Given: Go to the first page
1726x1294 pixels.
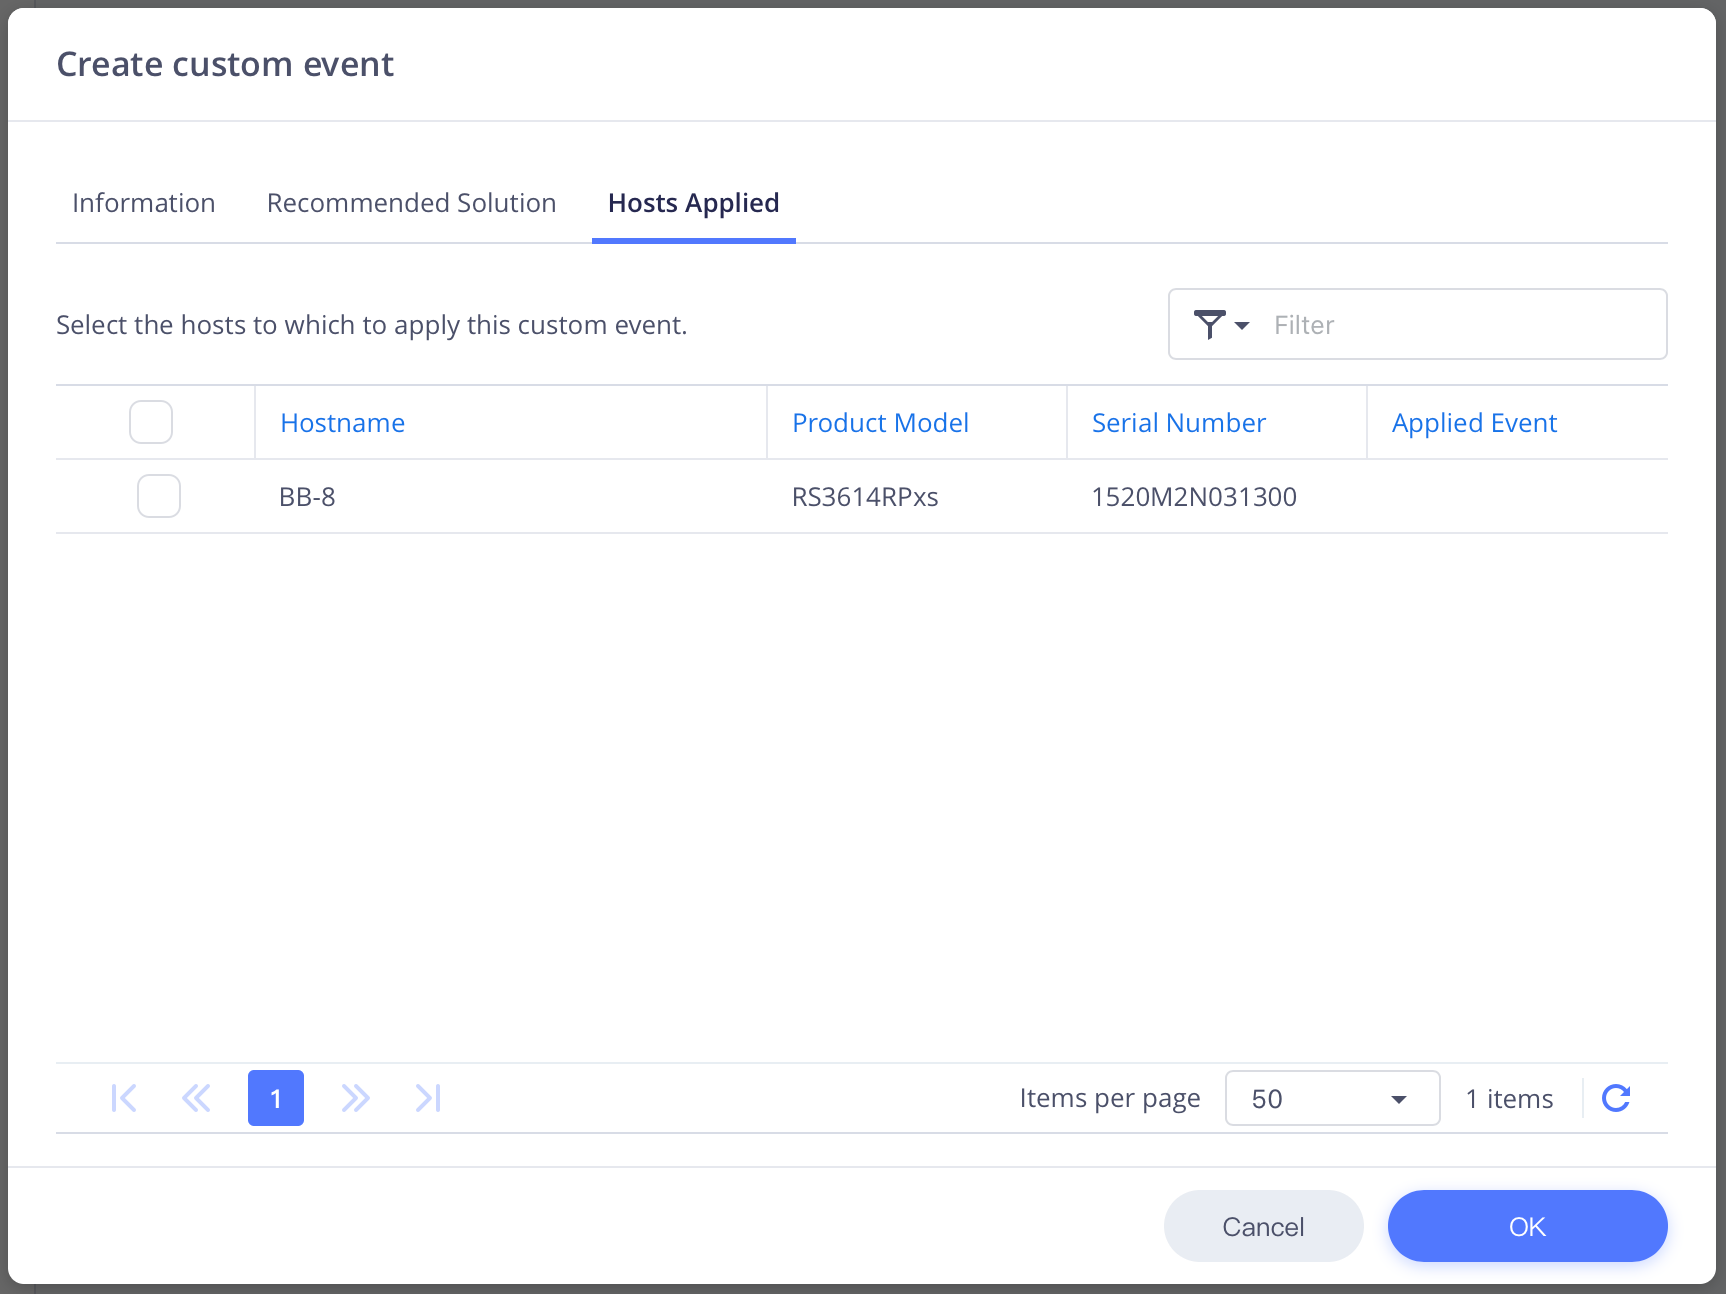Looking at the screenshot, I should pyautogui.click(x=124, y=1098).
